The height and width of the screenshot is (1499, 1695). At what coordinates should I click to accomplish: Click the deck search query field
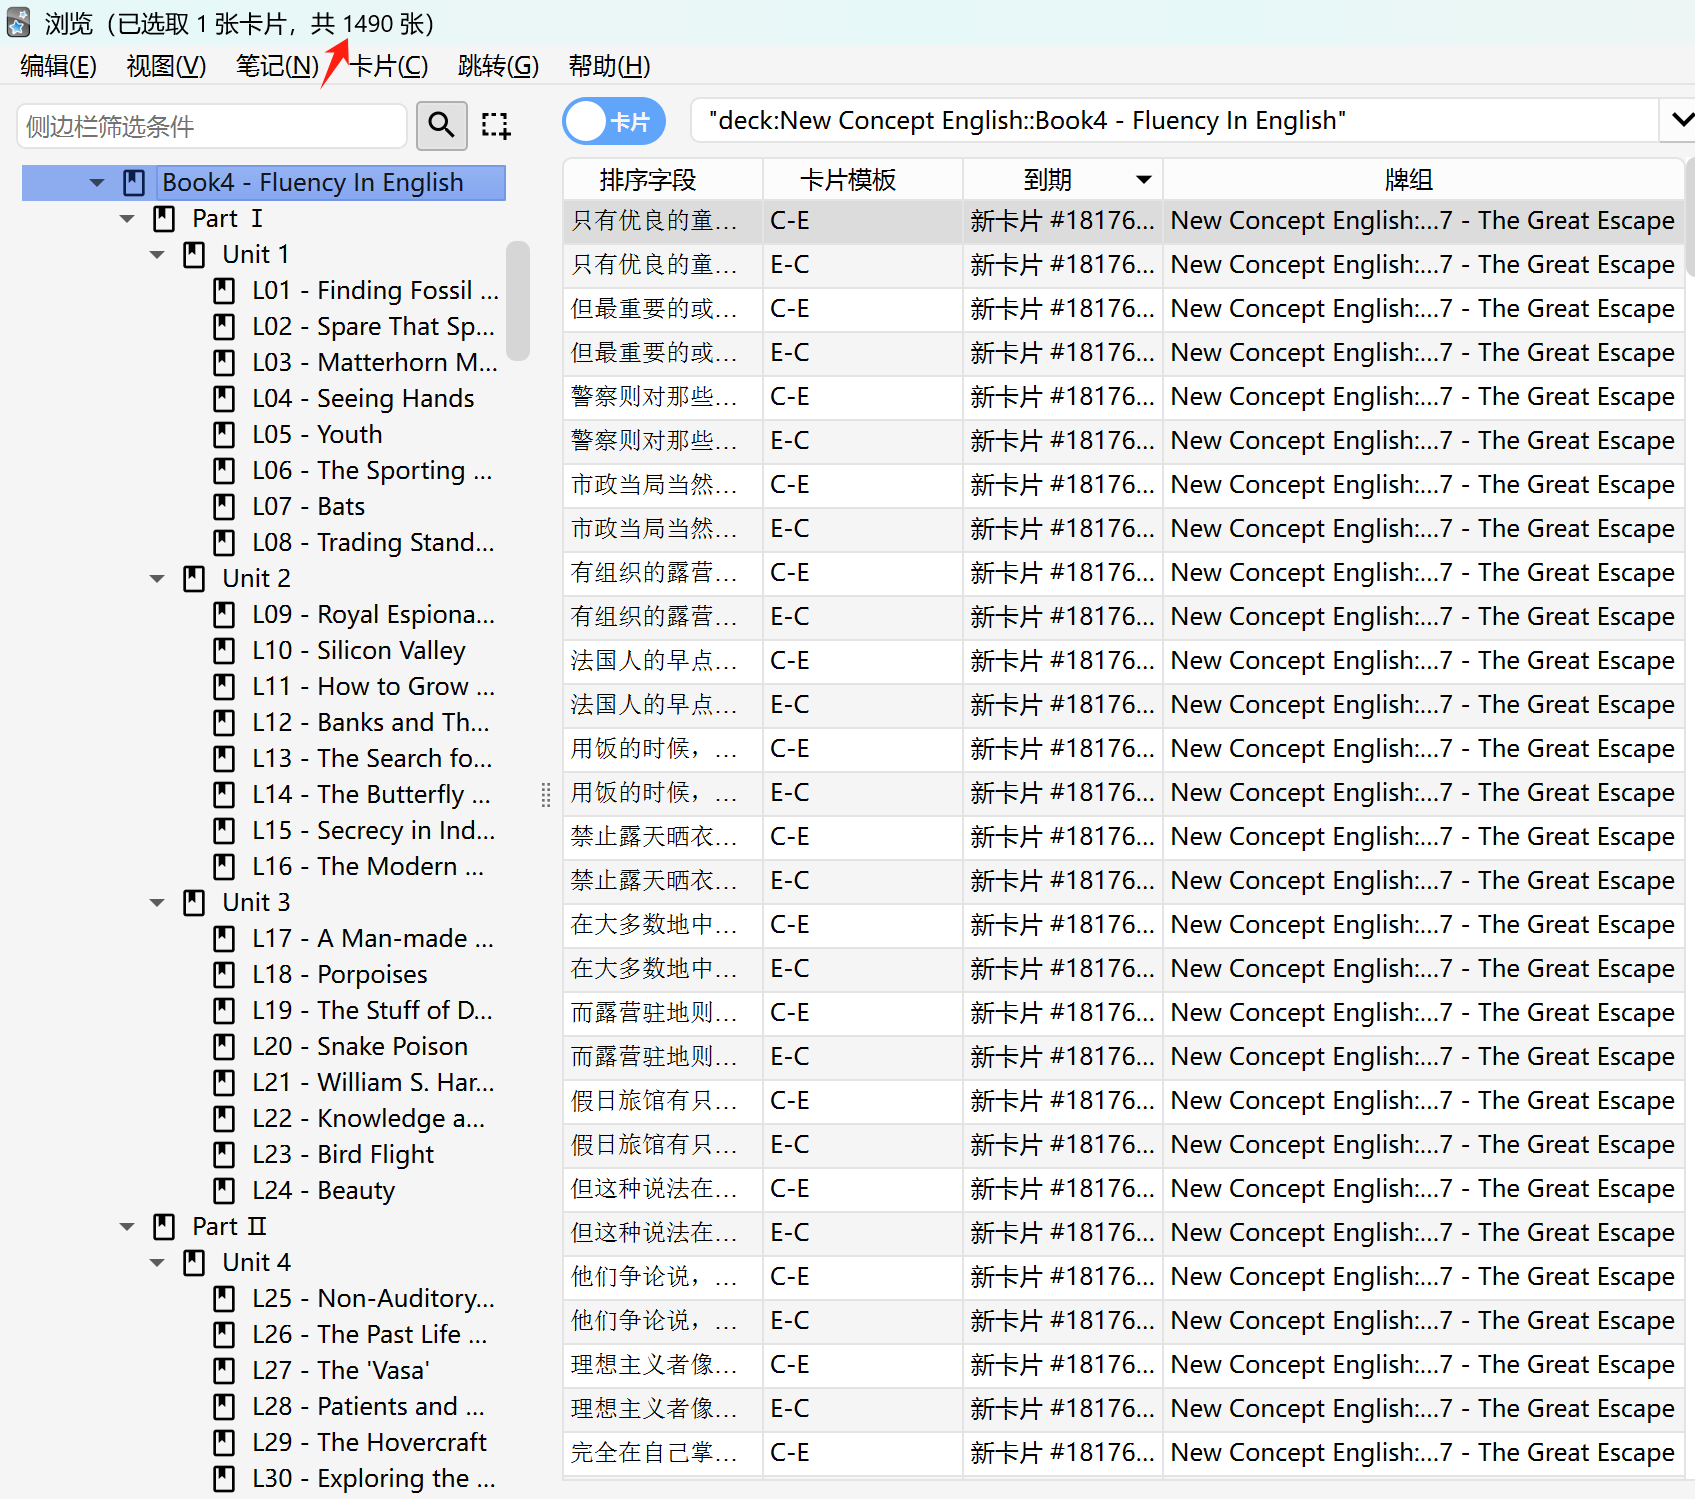(x=1175, y=121)
